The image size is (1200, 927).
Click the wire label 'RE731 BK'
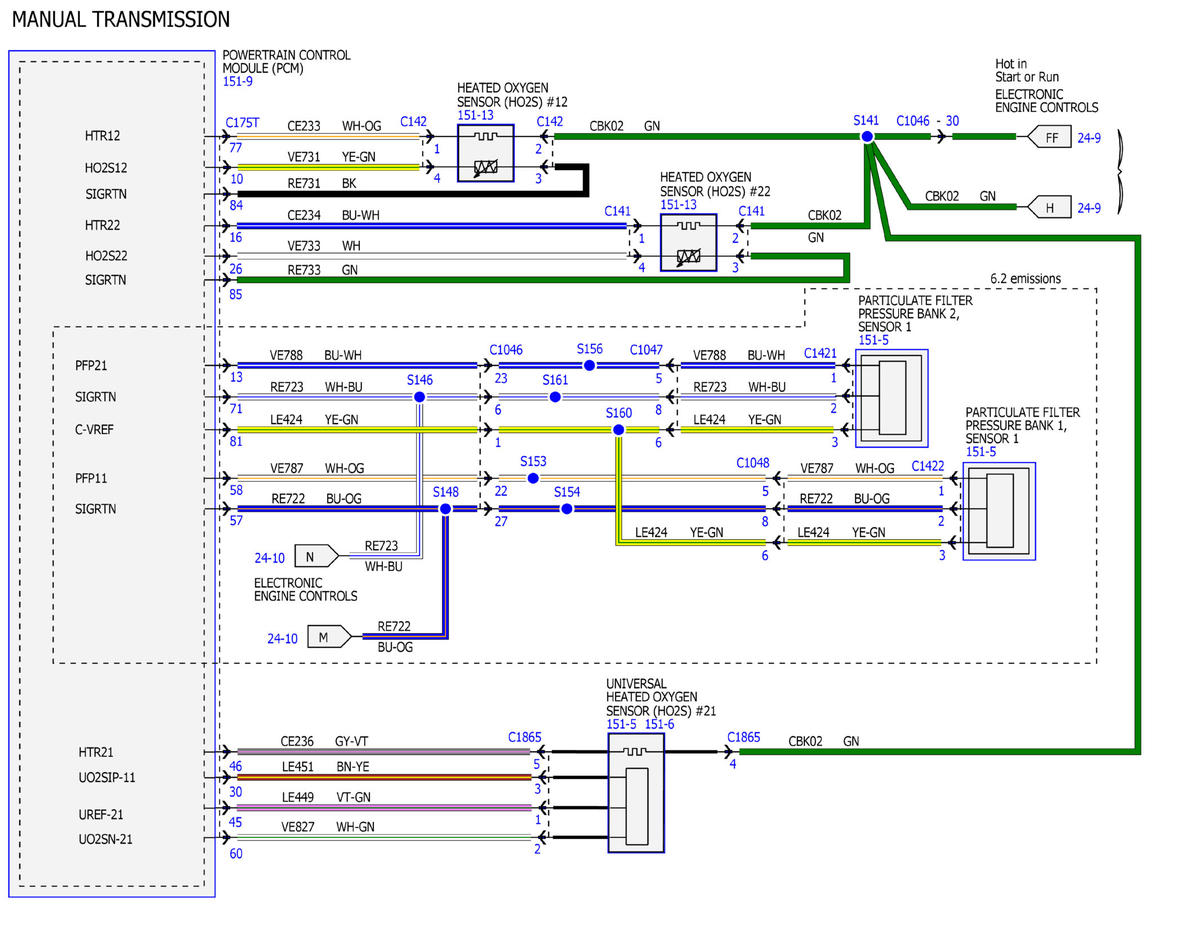pos(322,184)
